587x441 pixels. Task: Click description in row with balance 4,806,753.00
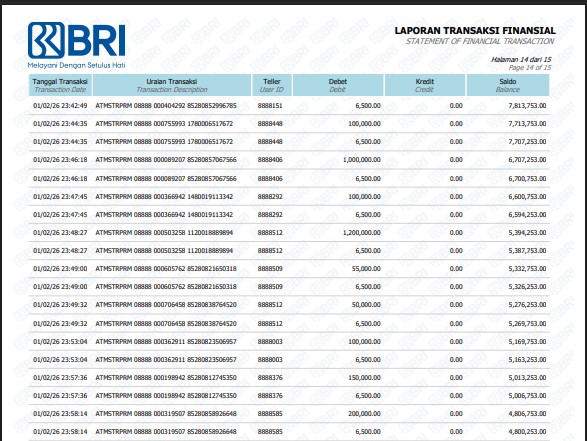pyautogui.click(x=166, y=414)
